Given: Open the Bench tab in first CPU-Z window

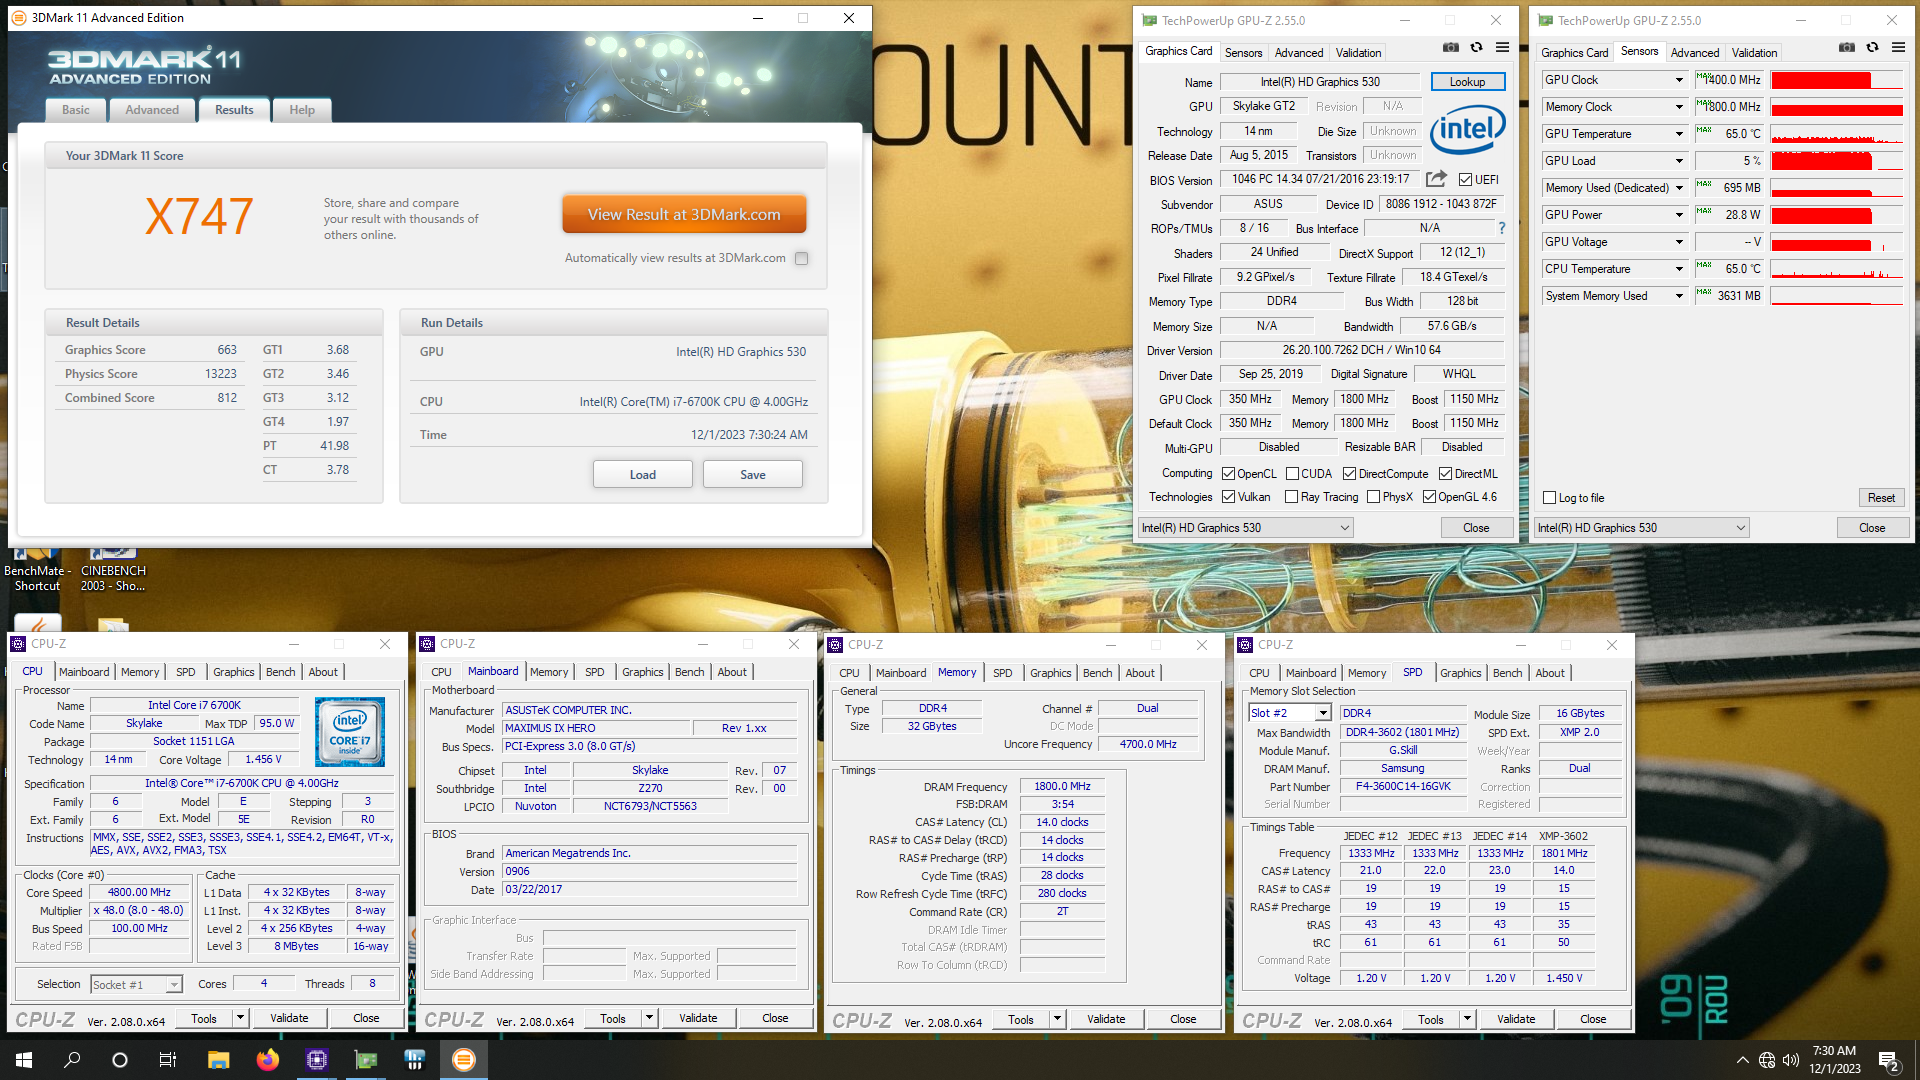Looking at the screenshot, I should (x=280, y=672).
